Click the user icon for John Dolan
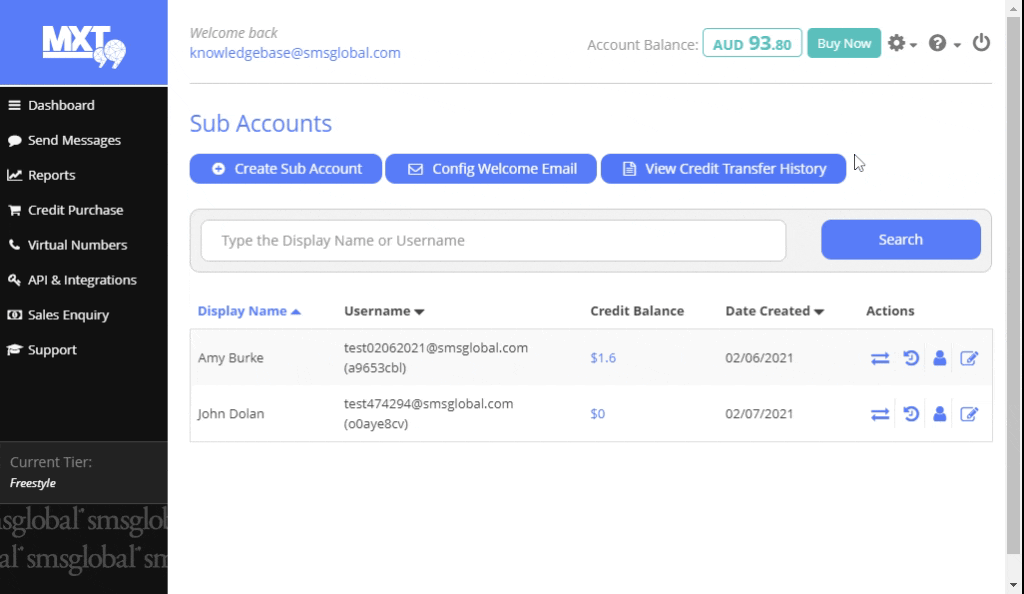Screen dimensions: 1024x594 click(x=939, y=414)
